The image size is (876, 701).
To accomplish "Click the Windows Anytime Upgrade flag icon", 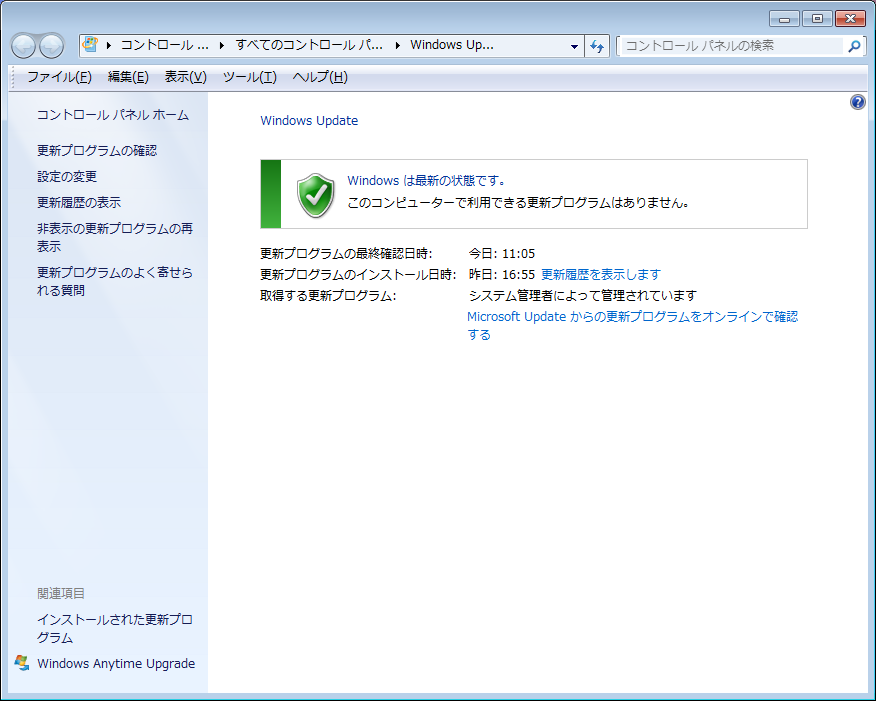I will click(x=22, y=663).
